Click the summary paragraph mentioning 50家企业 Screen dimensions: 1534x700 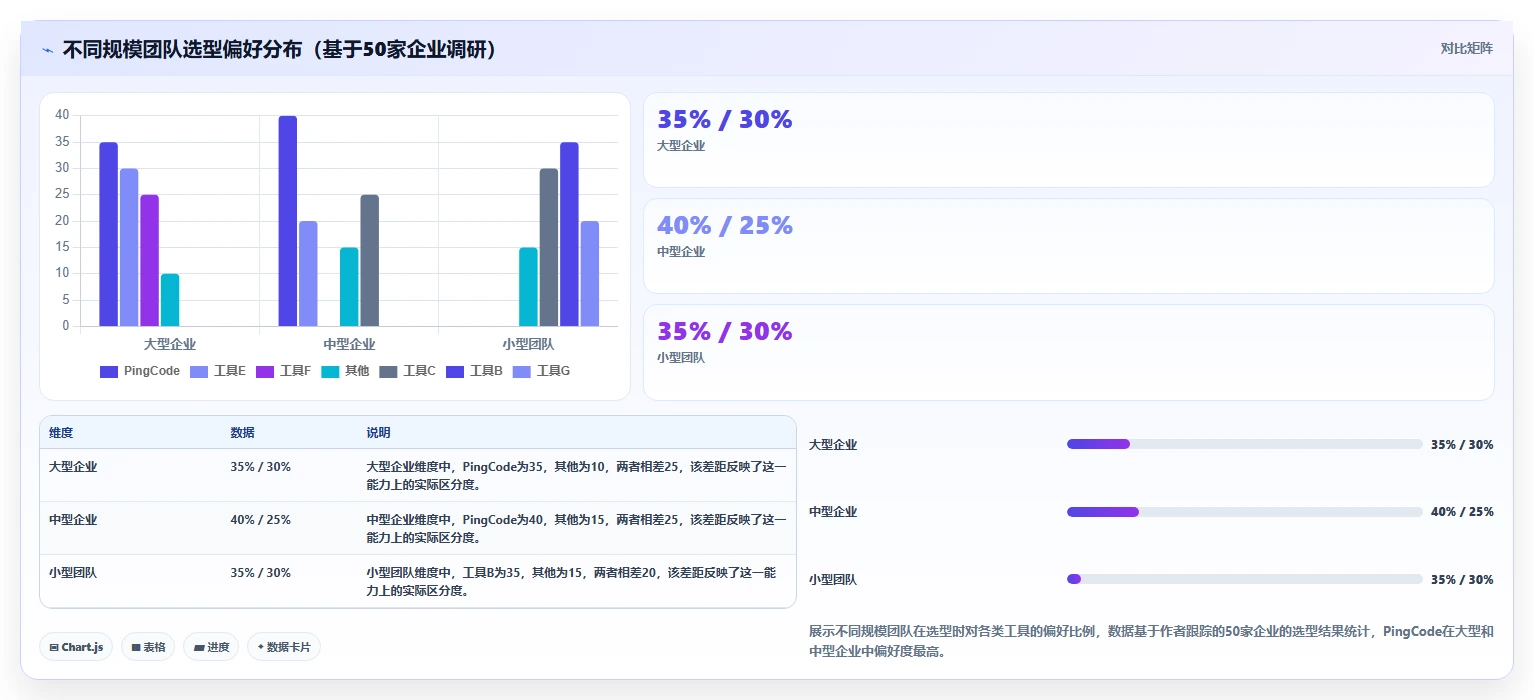(1151, 642)
